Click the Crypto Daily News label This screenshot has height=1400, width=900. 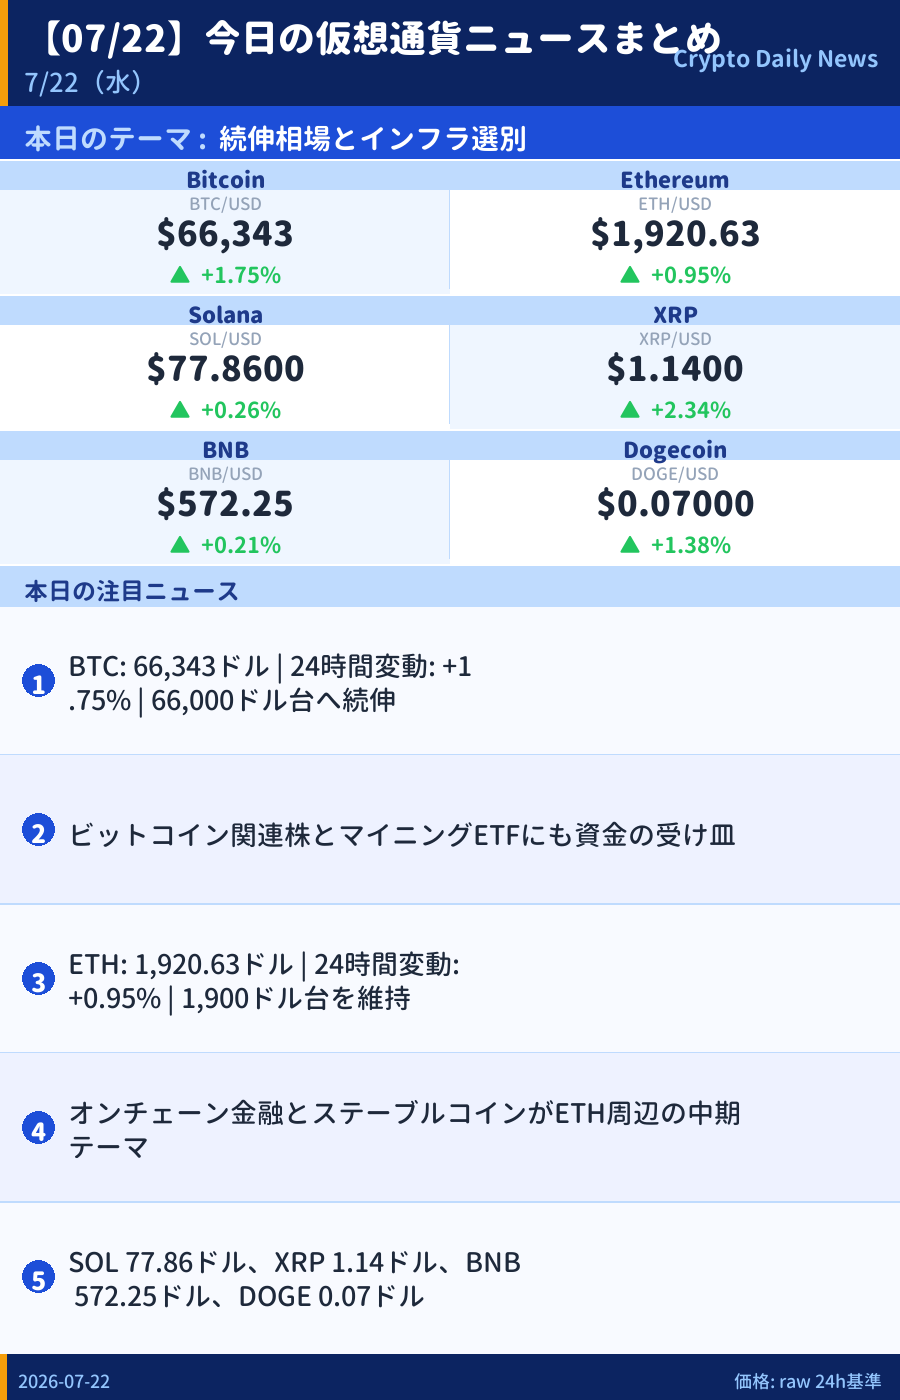coord(775,59)
